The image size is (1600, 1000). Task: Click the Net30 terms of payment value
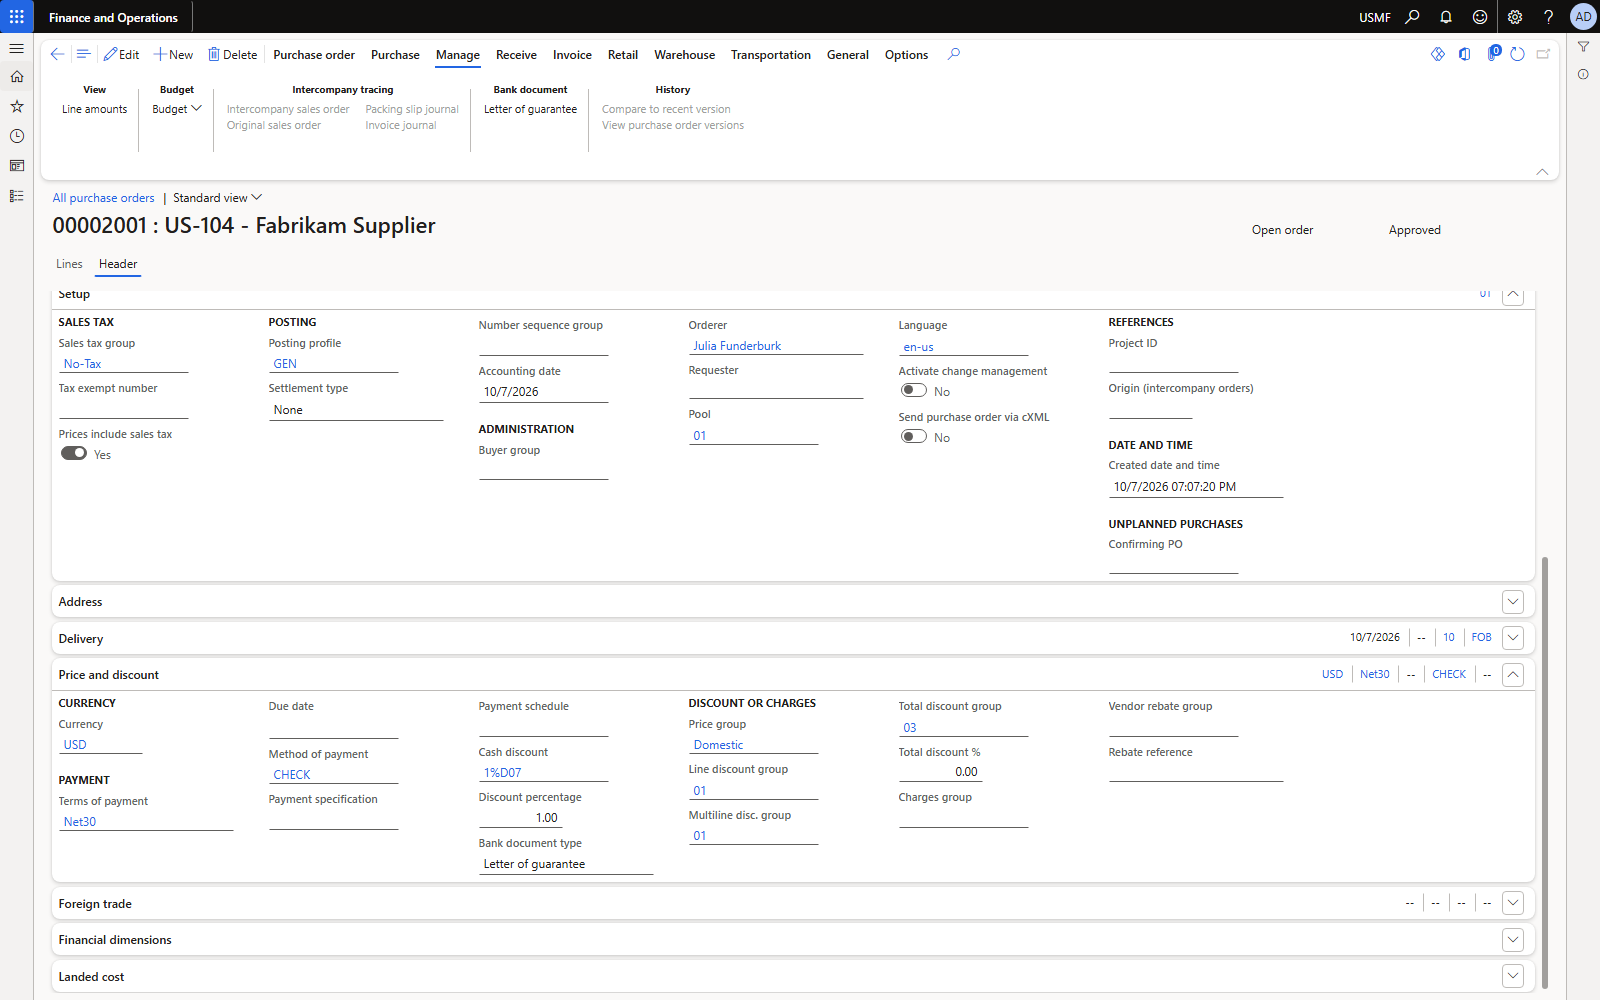[x=80, y=822]
